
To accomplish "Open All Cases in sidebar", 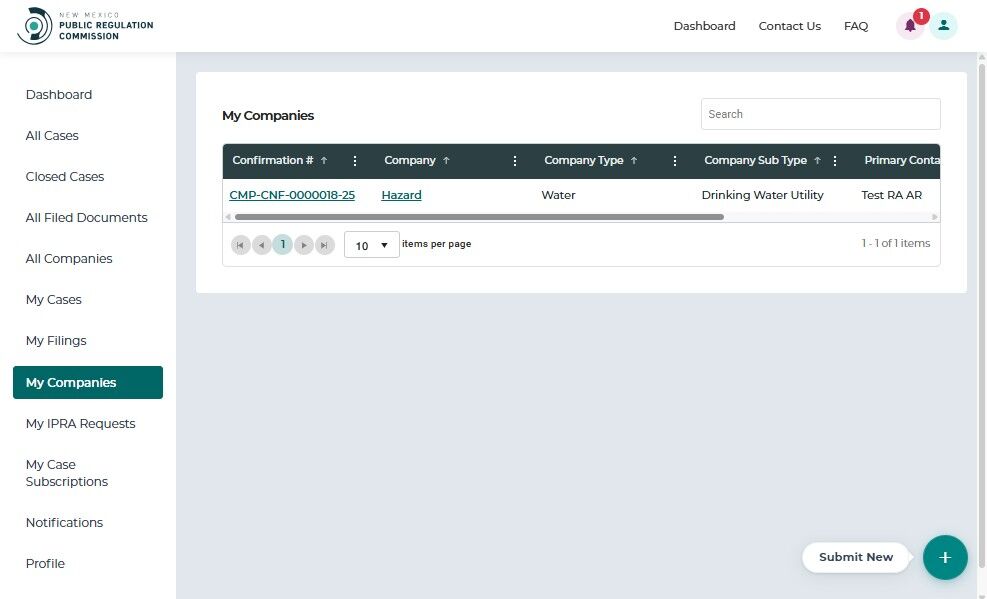I will coord(52,136).
